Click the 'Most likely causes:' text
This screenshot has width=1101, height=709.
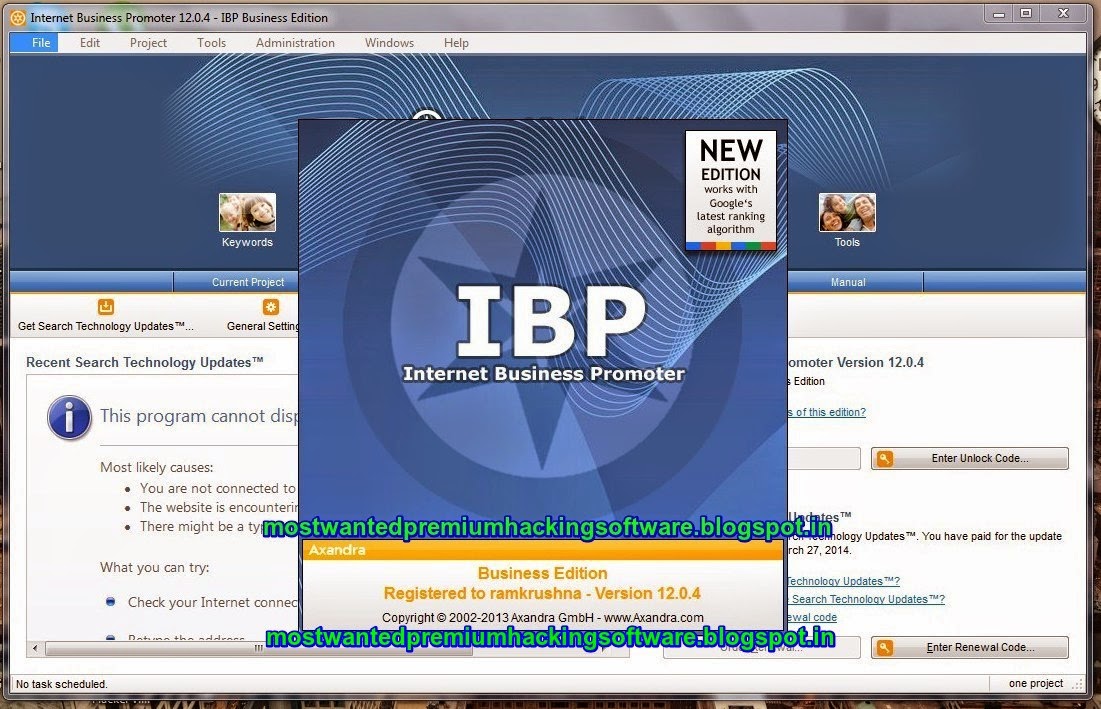(157, 467)
